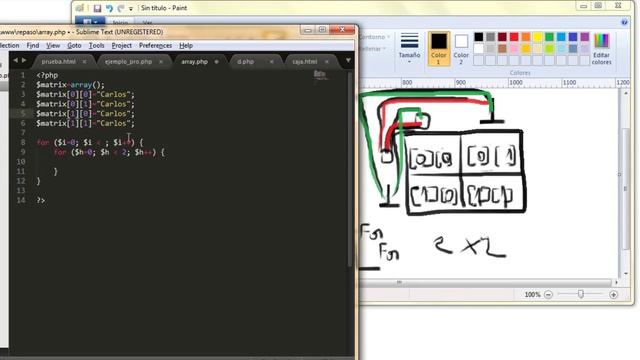Pick the dark red swatch in the Paint palette
Viewport: 640px width, 360px height.
coord(502,37)
